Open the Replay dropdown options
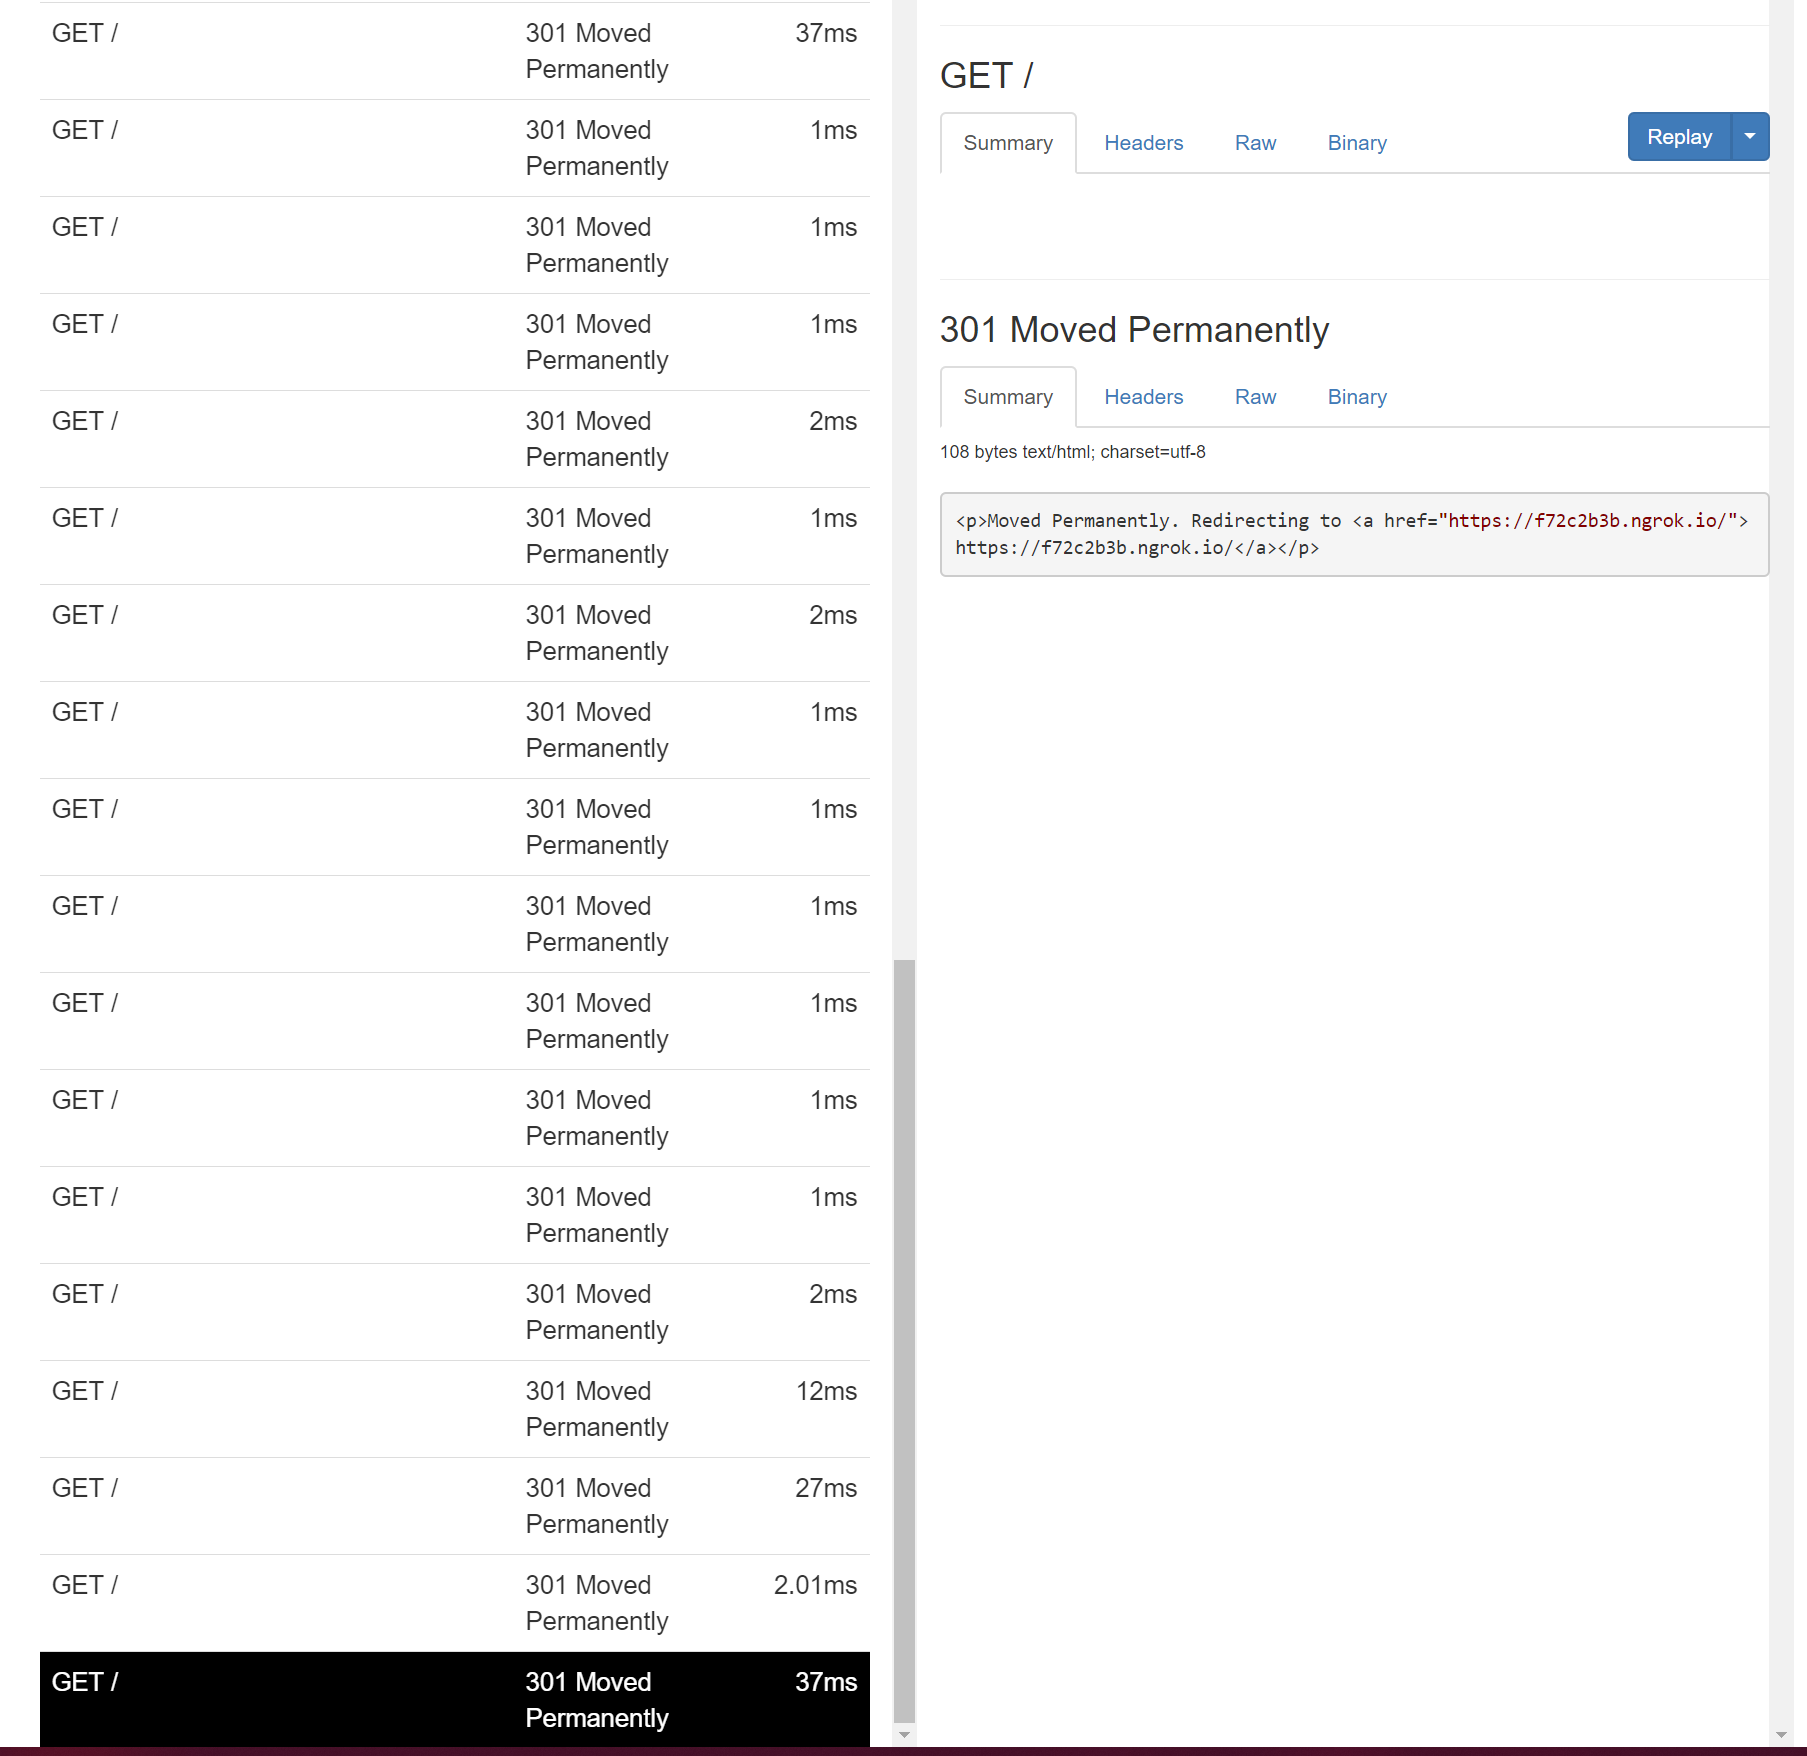1807x1756 pixels. click(1749, 137)
